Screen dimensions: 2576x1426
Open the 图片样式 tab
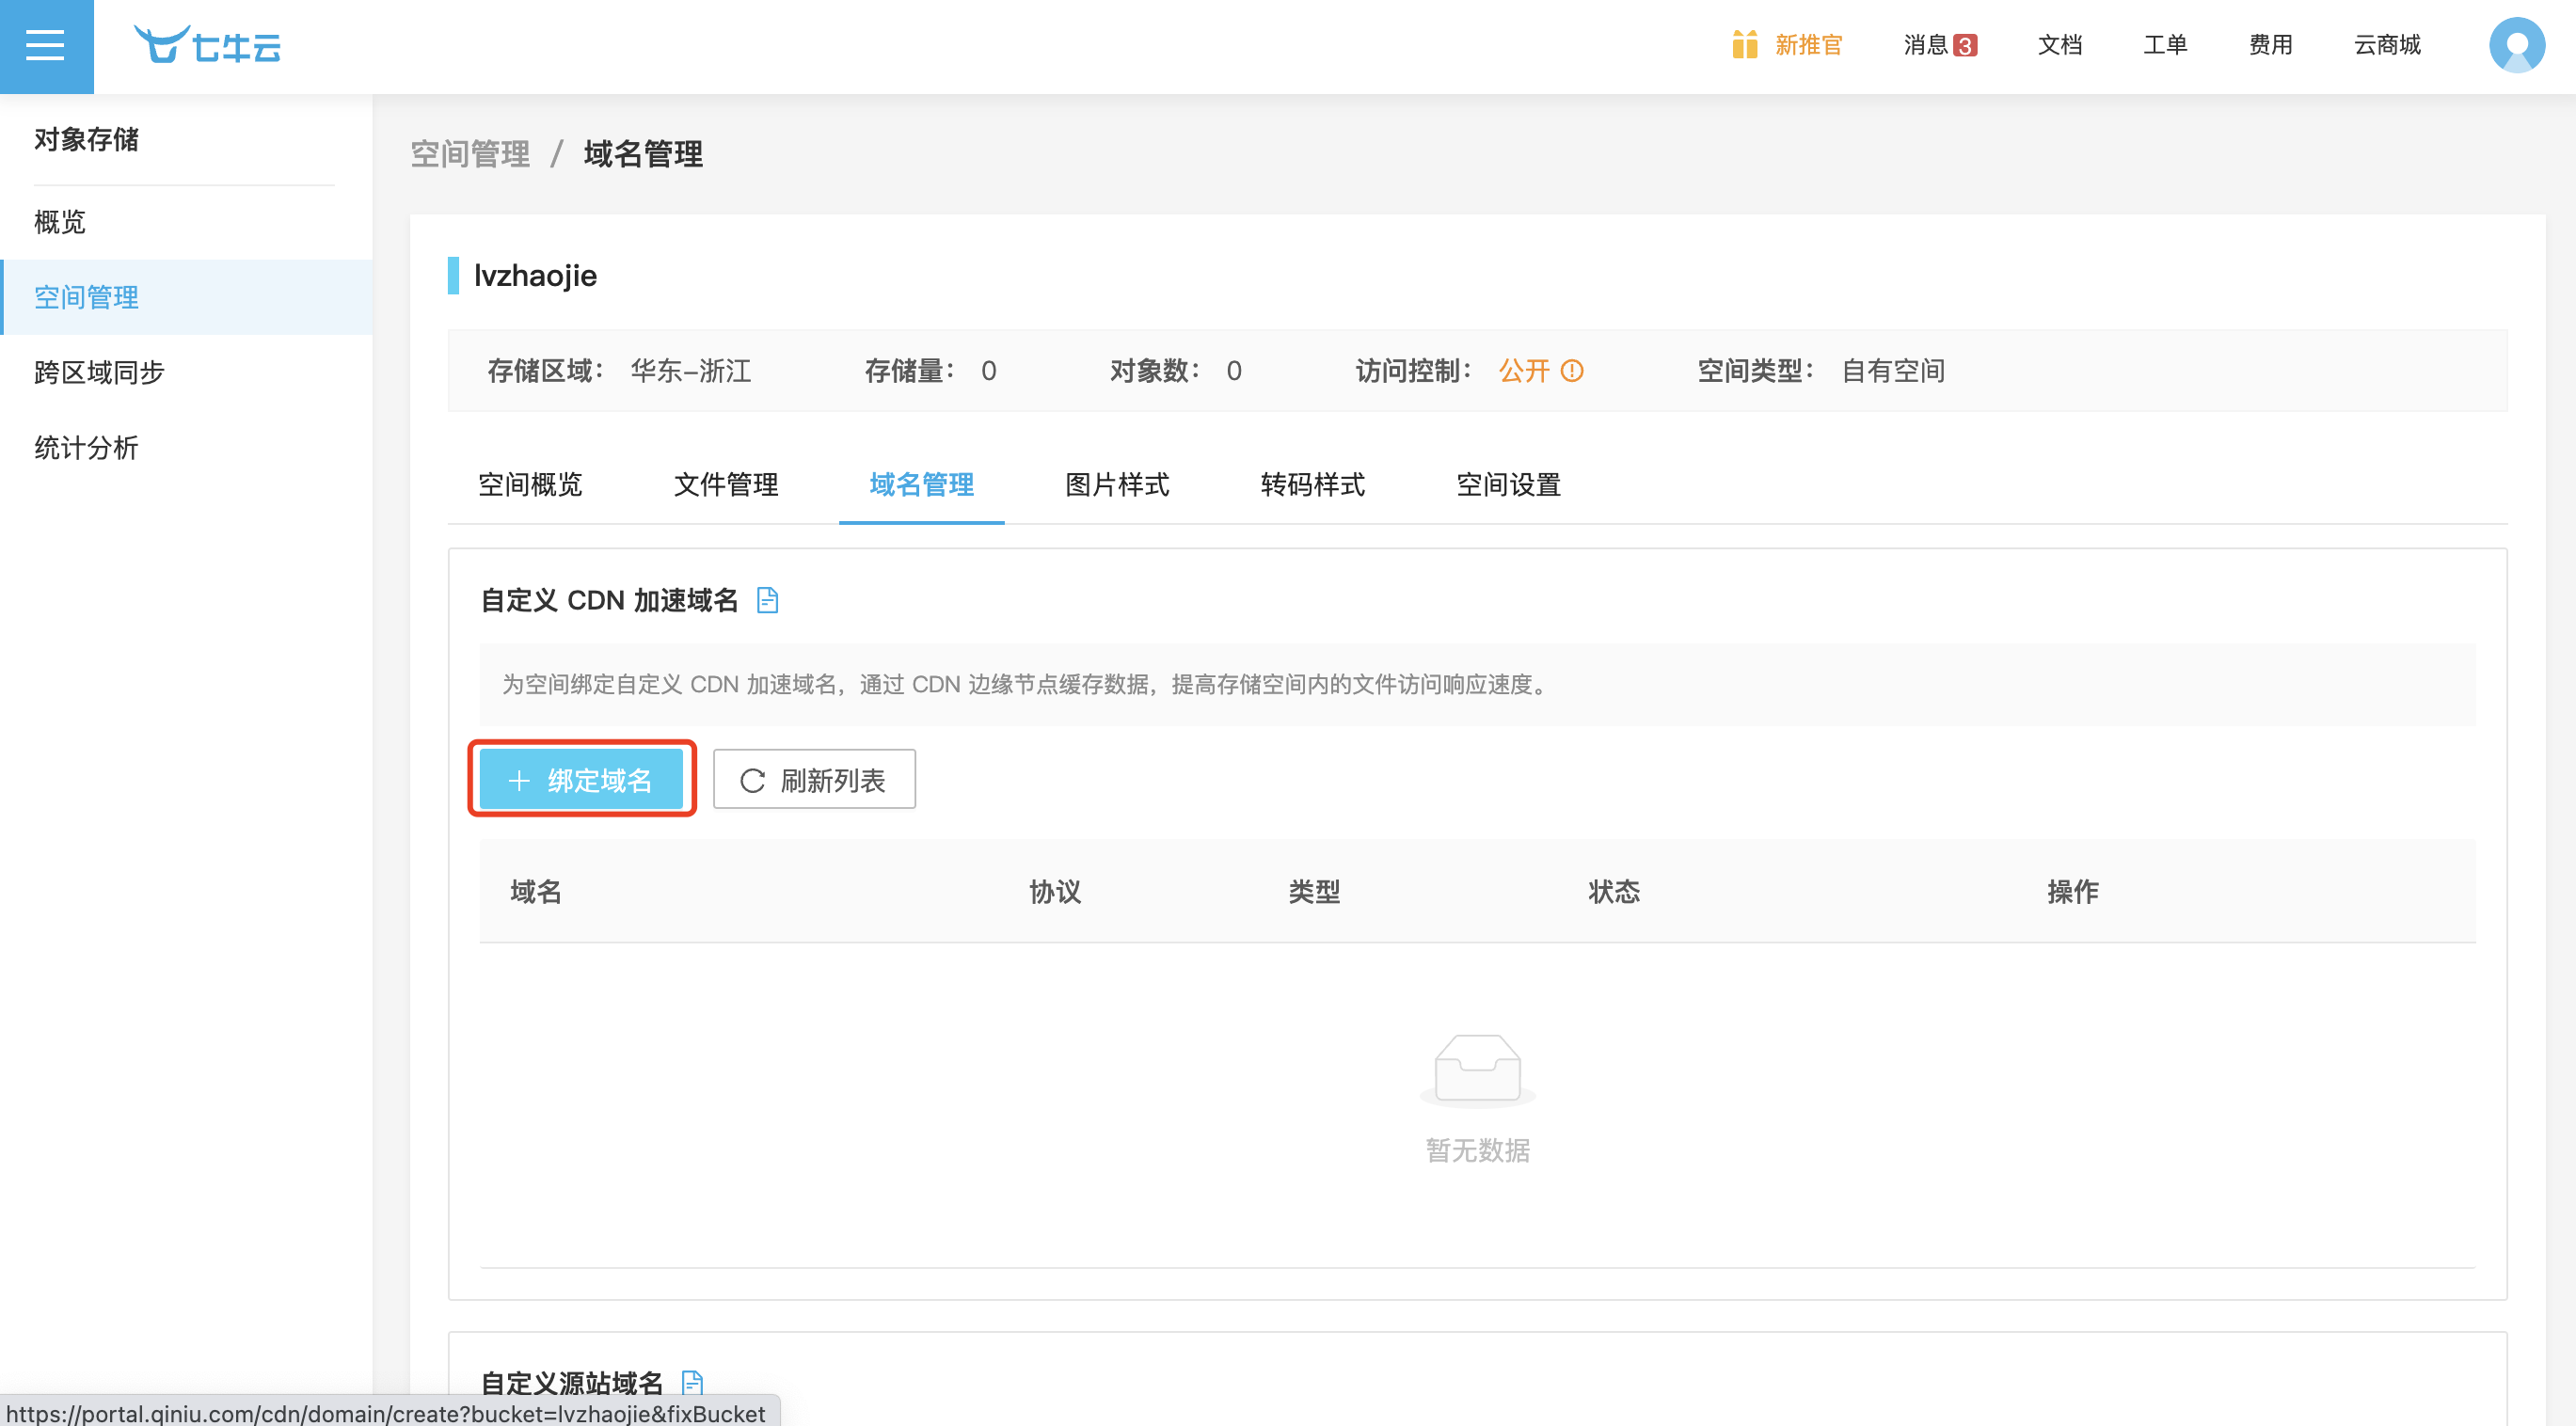click(x=1117, y=485)
